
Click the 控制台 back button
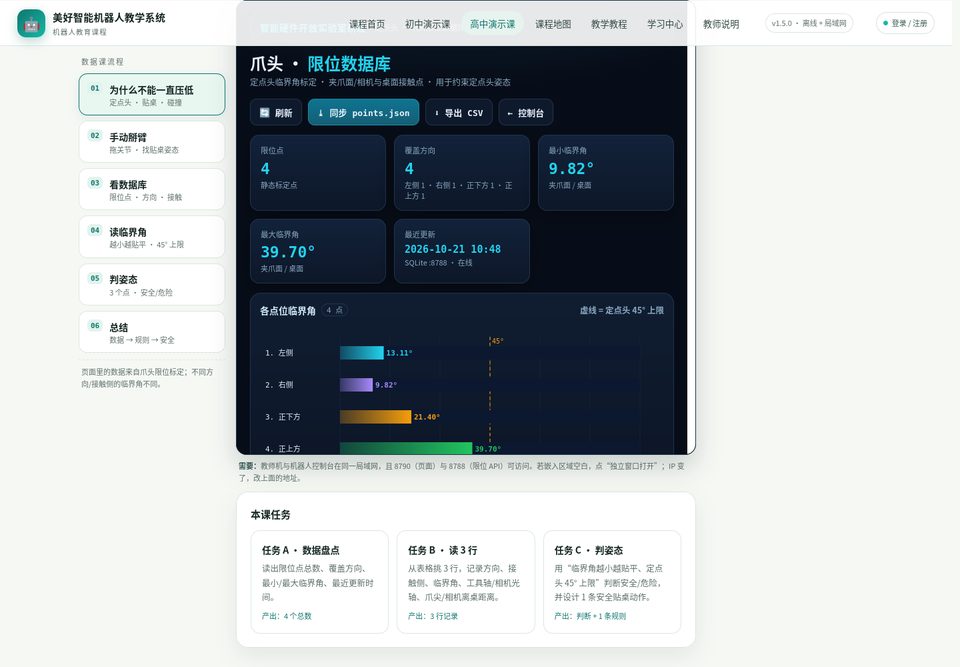point(526,113)
